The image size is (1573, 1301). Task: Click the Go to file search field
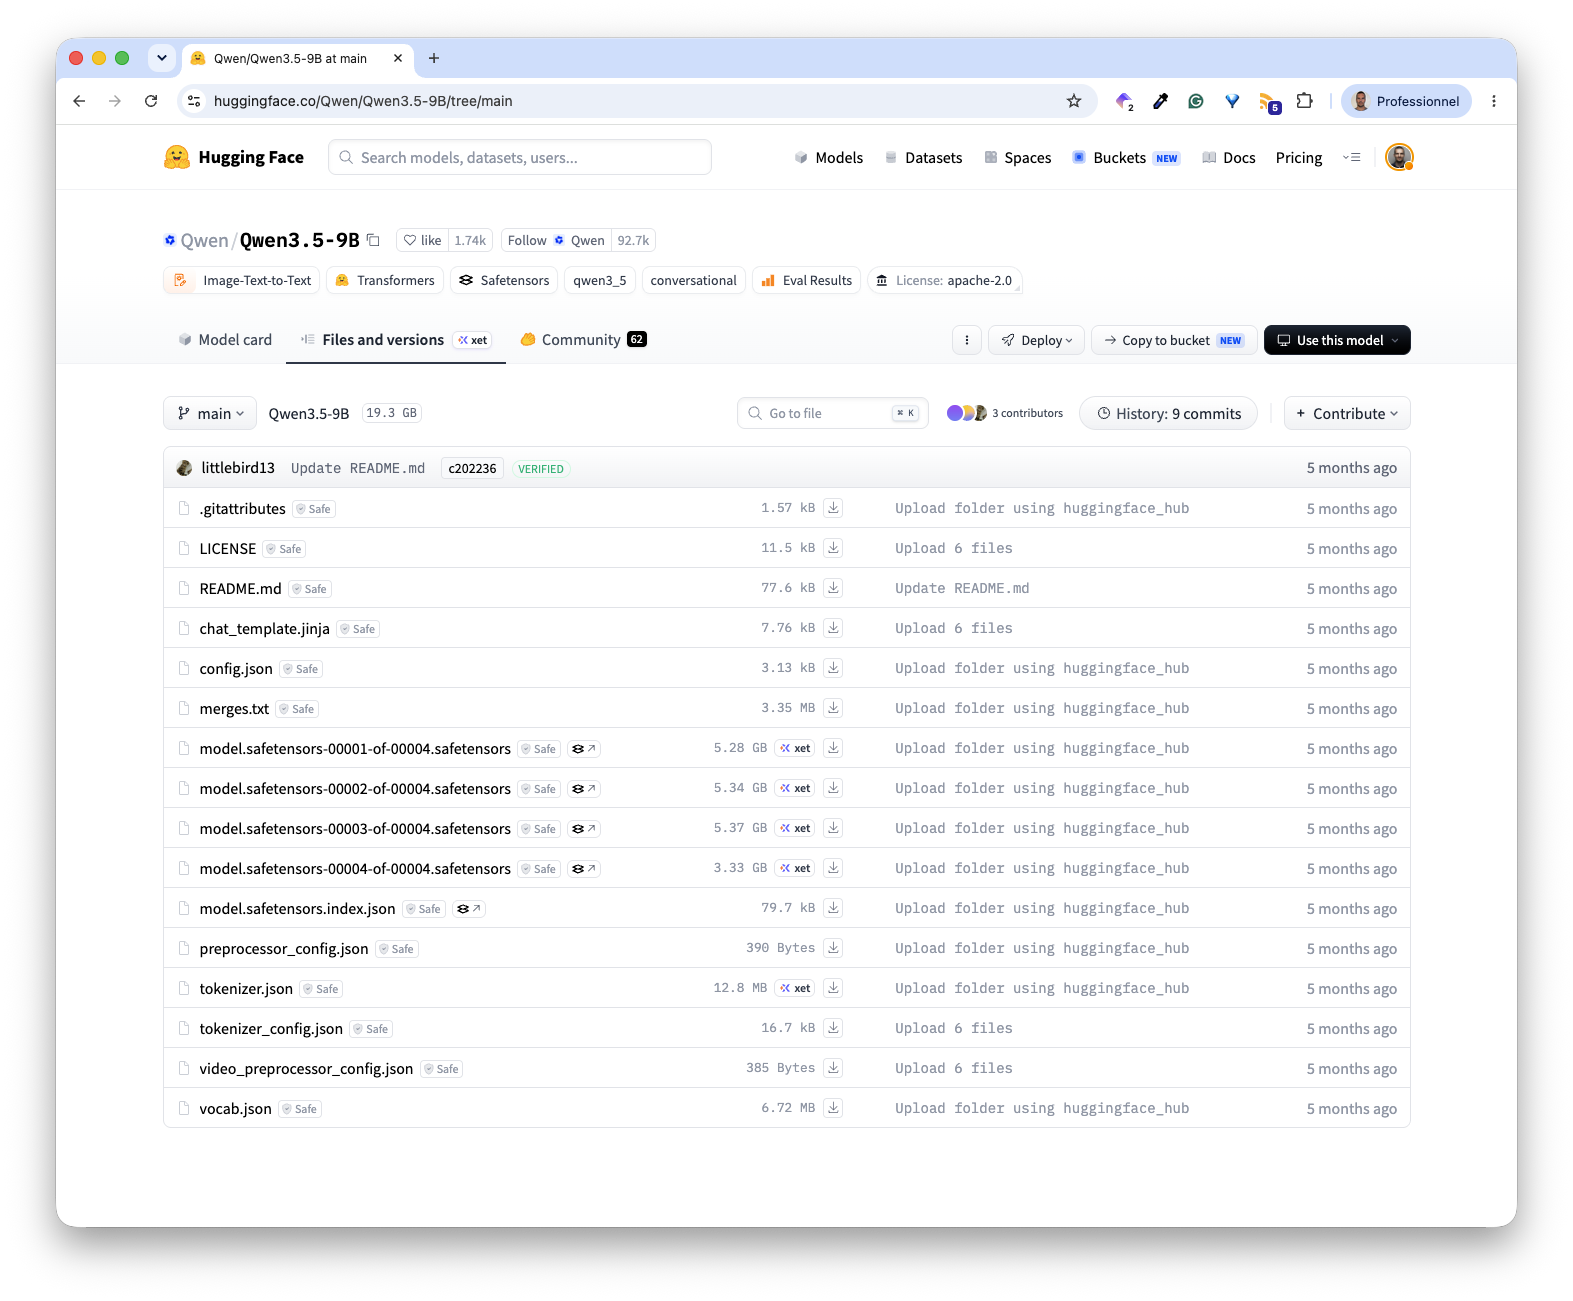[x=833, y=413]
